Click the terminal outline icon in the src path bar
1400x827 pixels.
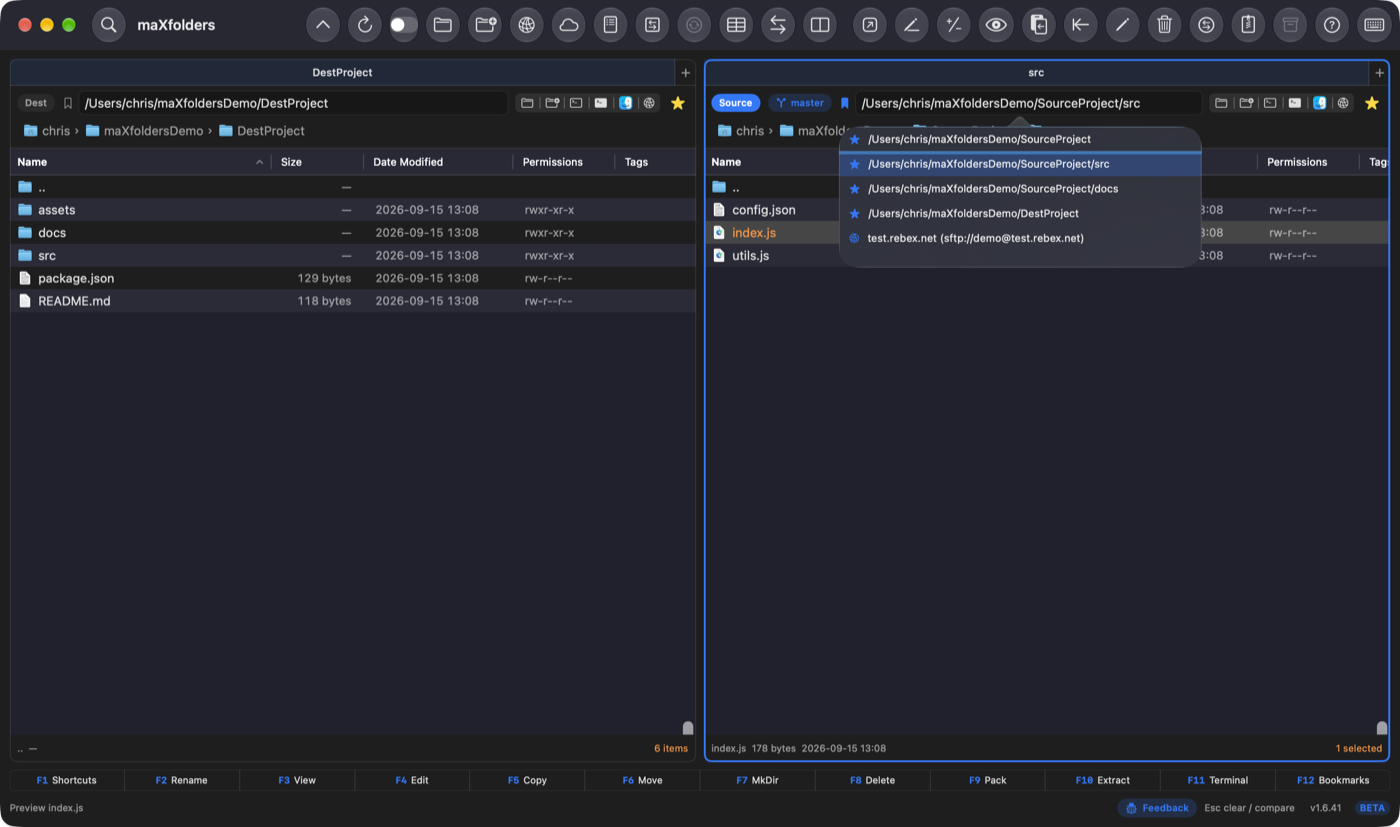click(1270, 103)
